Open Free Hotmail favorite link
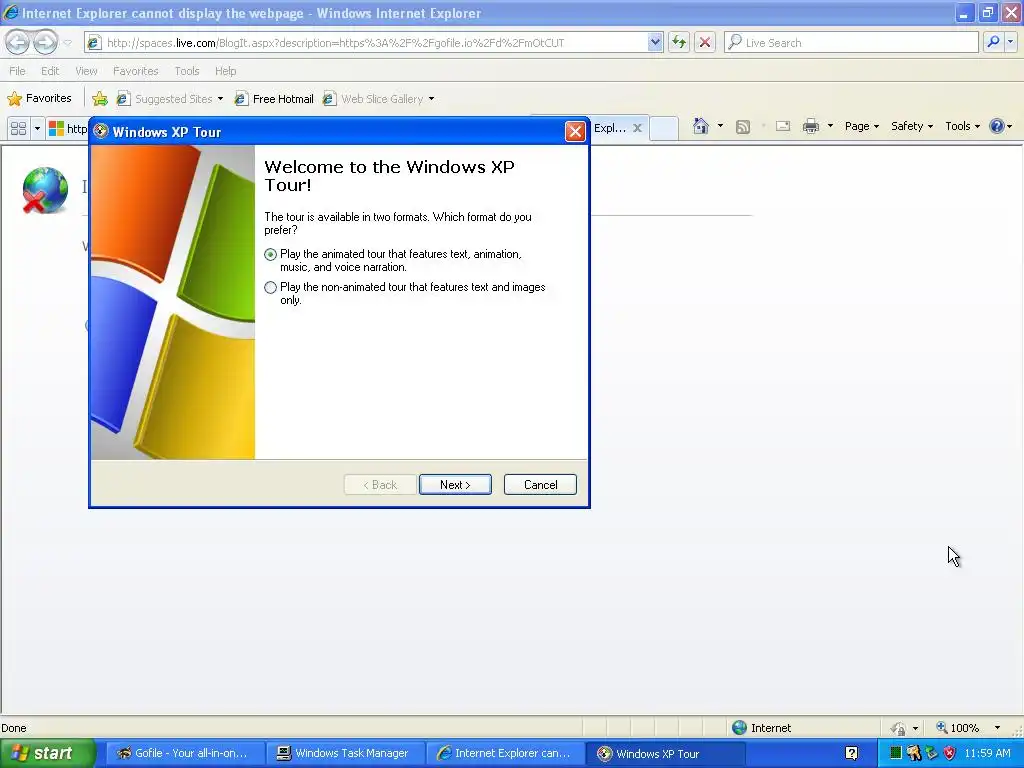The image size is (1024, 768). (274, 99)
